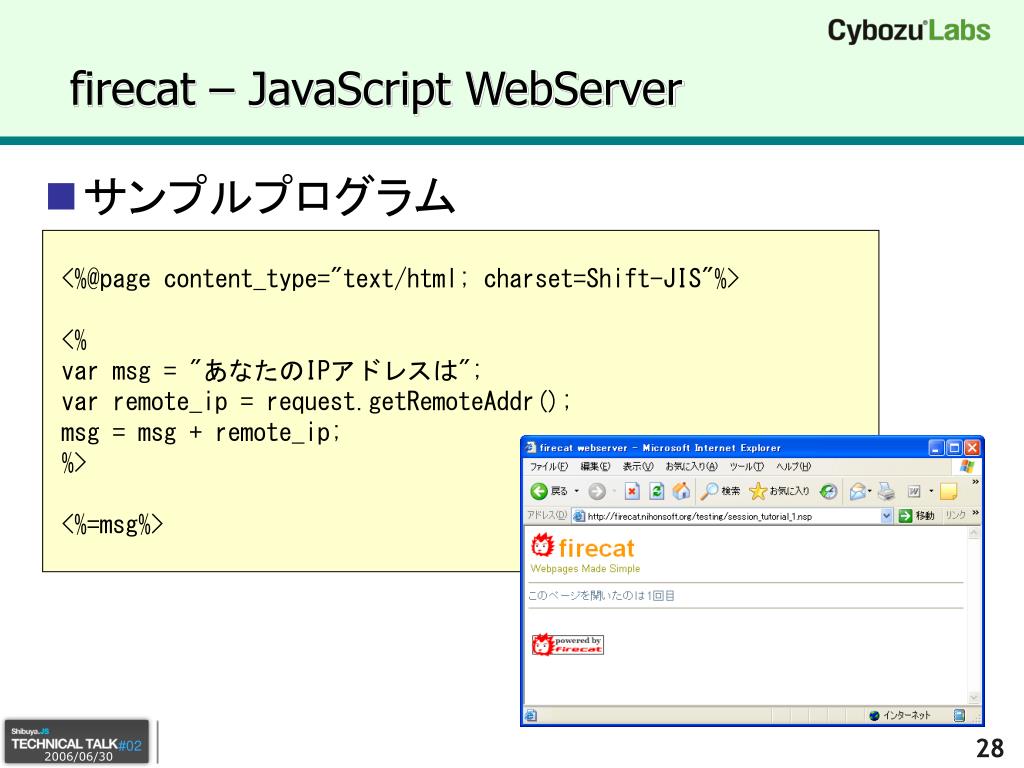Click the Back (戻る) arrow button
The image size is (1024, 768).
coord(539,491)
